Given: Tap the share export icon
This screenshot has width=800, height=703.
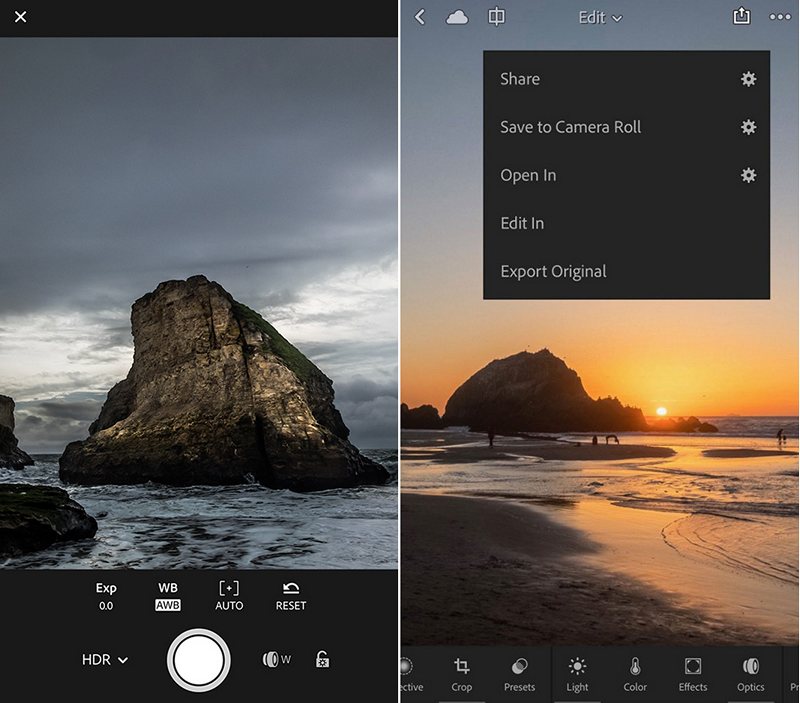Looking at the screenshot, I should 741,16.
